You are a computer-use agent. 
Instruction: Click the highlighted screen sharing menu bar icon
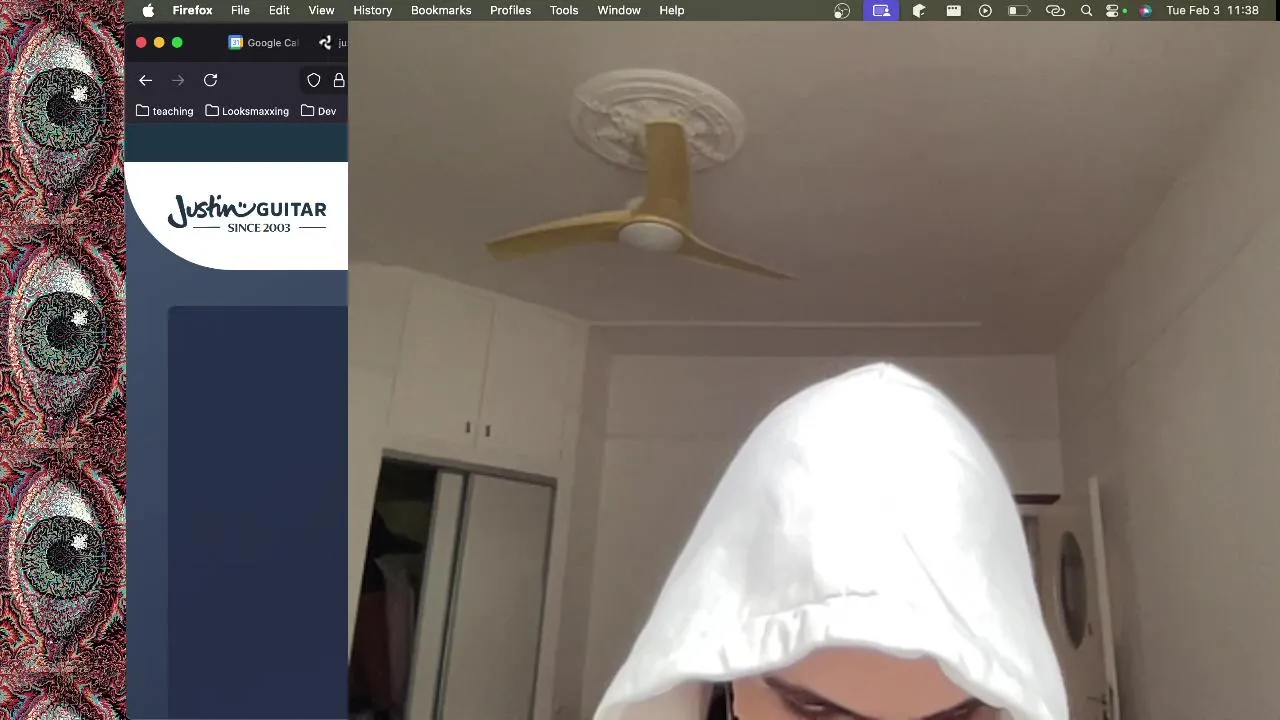(x=881, y=10)
